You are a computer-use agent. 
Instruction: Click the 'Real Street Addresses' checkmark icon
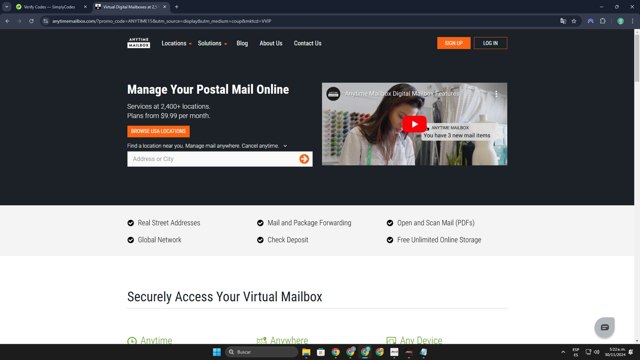131,223
